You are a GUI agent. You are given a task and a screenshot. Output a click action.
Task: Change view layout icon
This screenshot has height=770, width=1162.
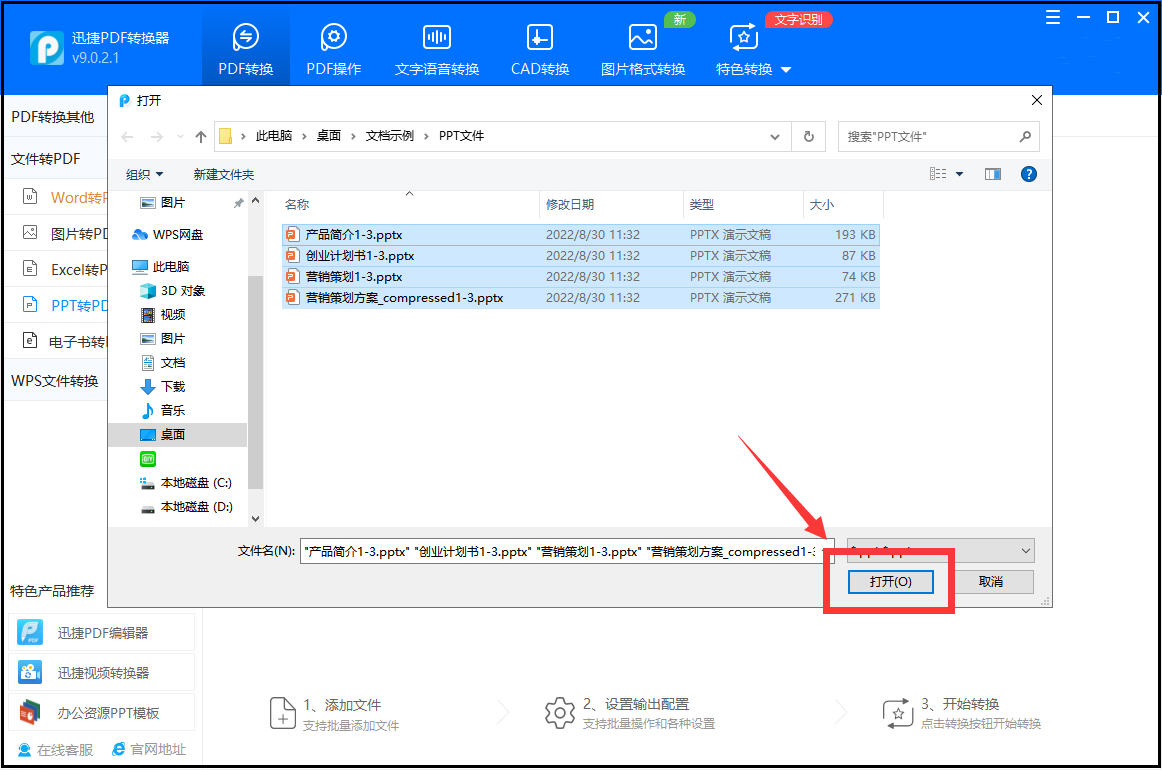coord(938,173)
